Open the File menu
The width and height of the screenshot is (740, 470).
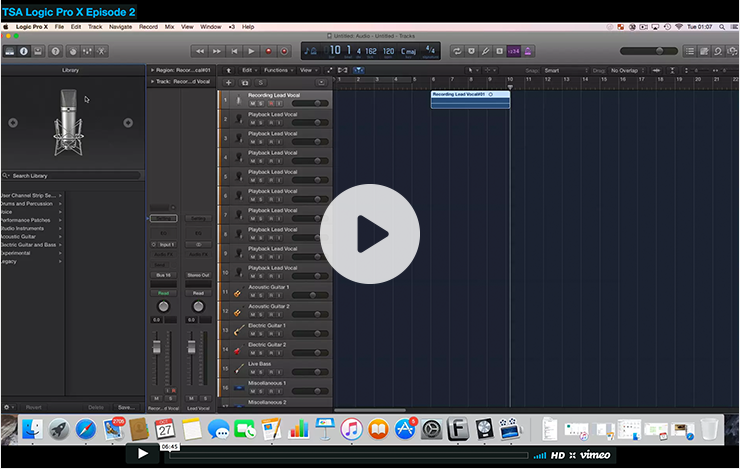(x=59, y=27)
